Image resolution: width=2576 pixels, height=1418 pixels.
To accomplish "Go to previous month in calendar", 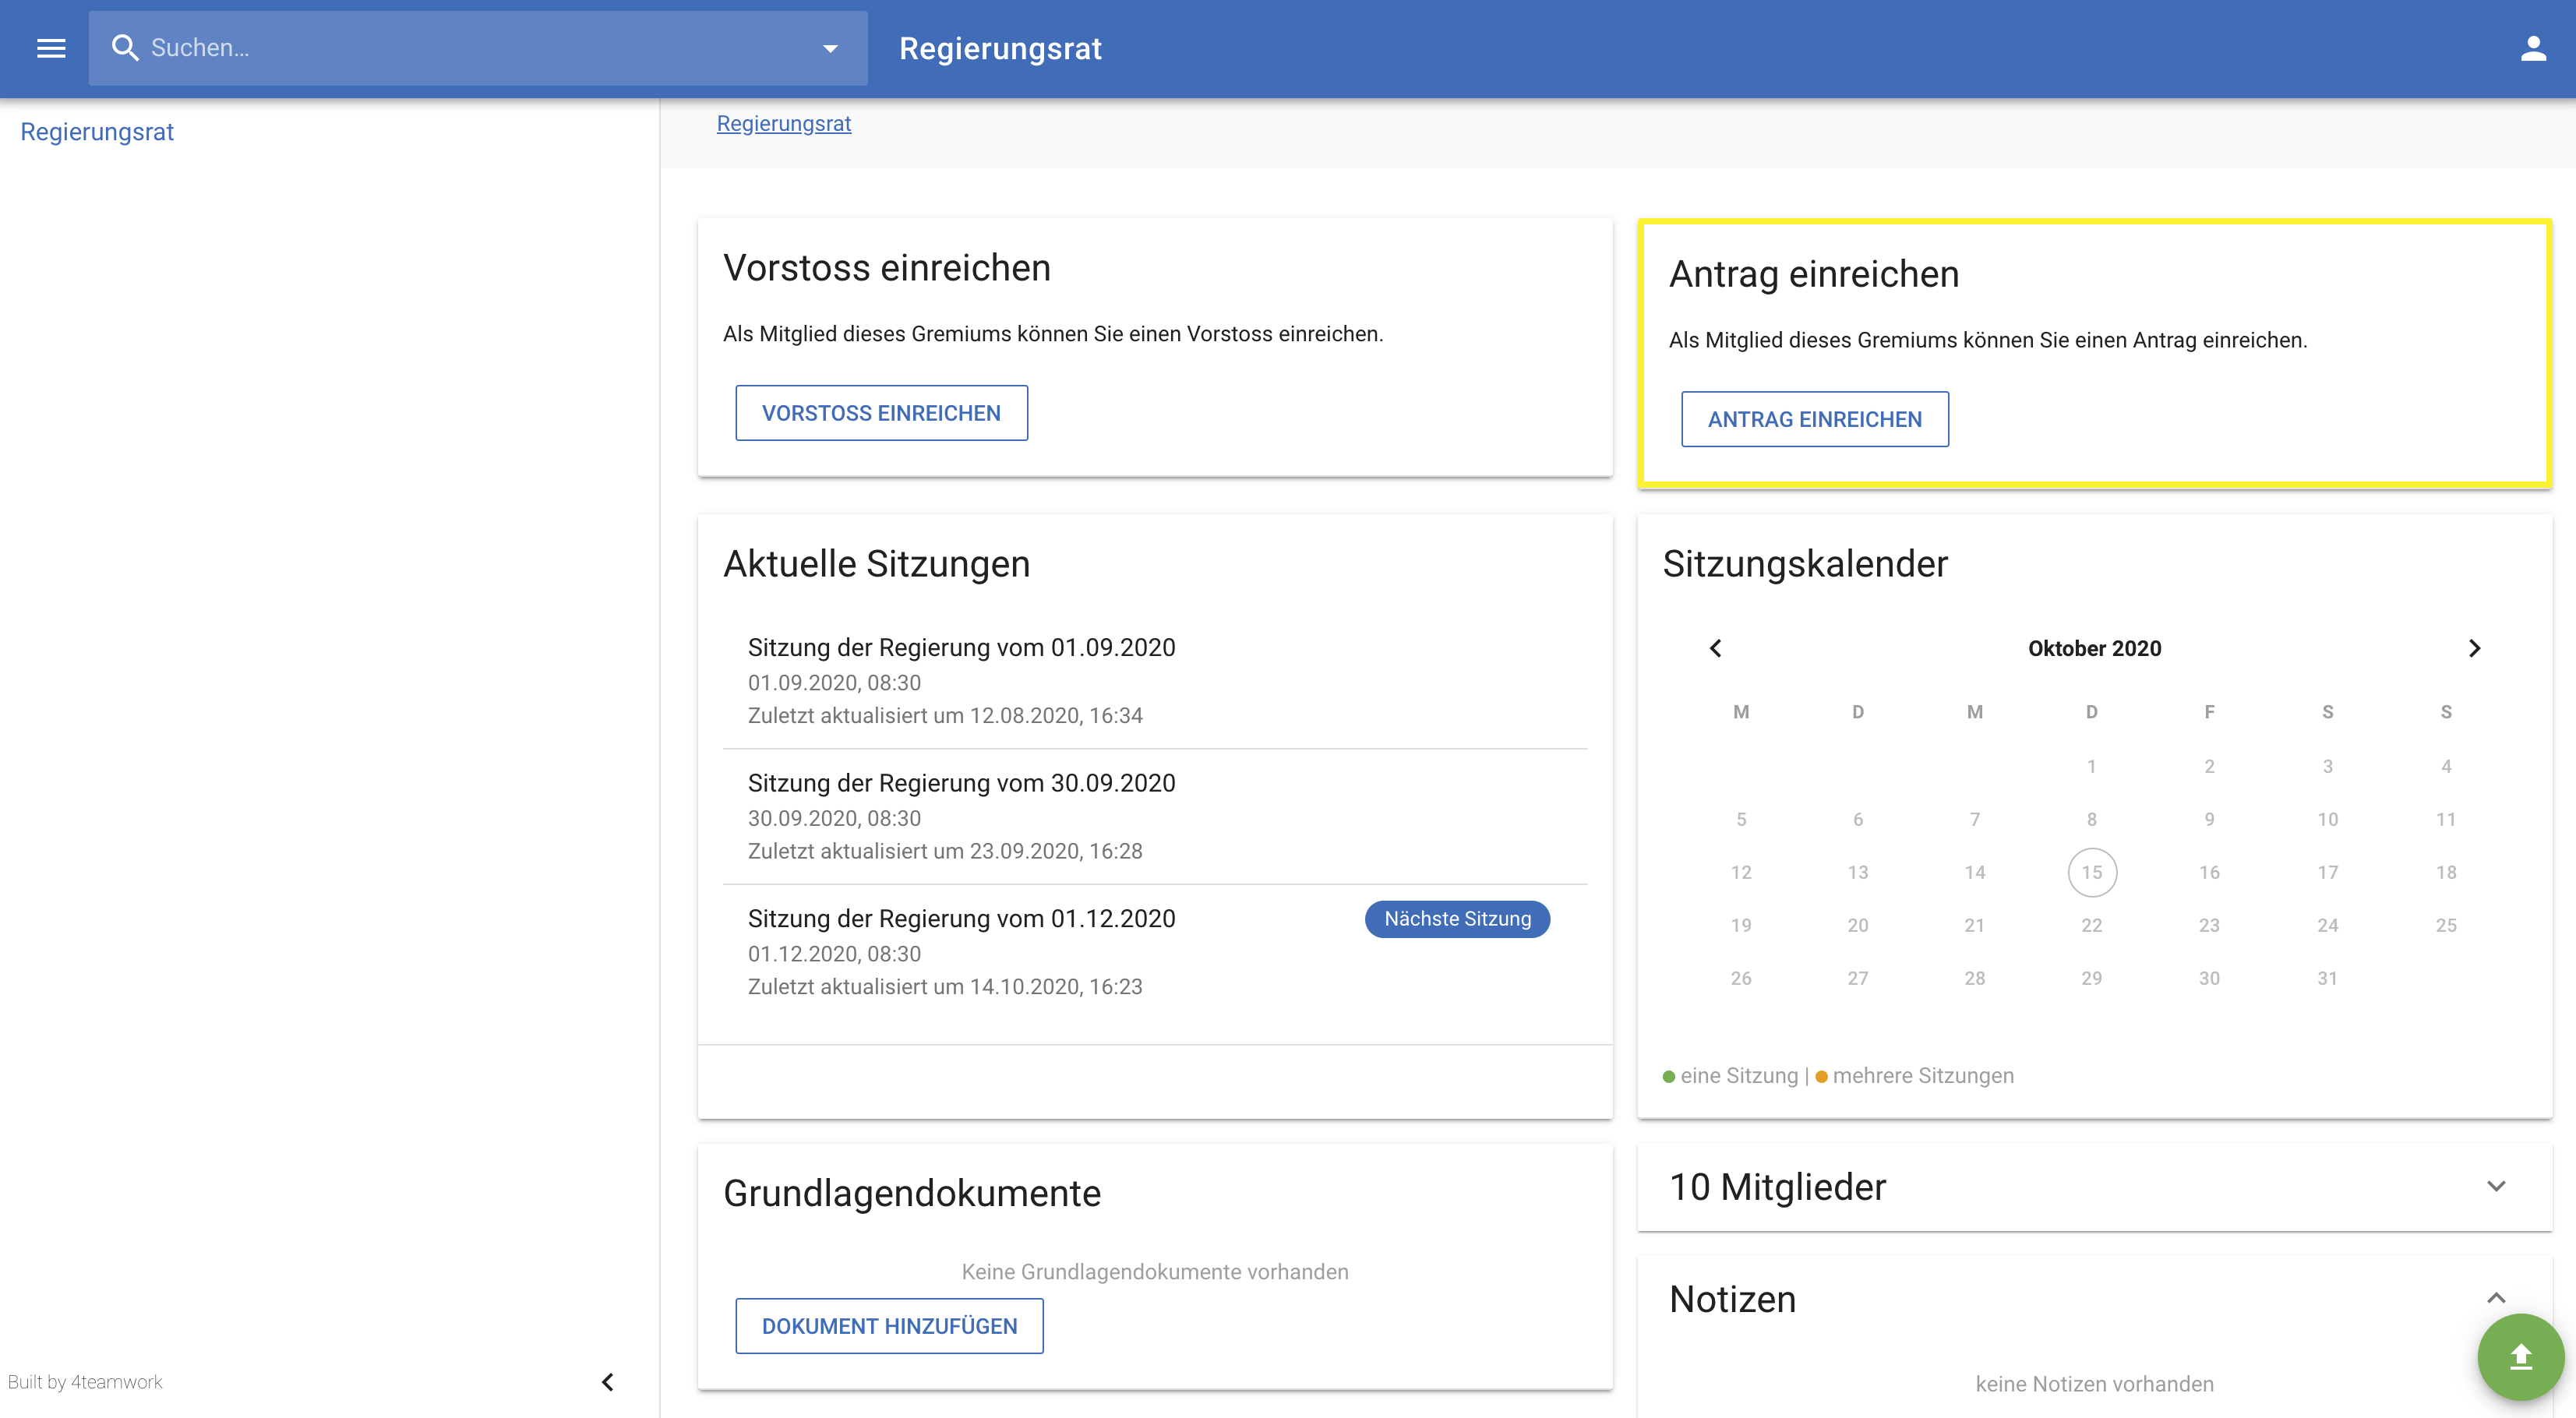I will (x=1716, y=648).
